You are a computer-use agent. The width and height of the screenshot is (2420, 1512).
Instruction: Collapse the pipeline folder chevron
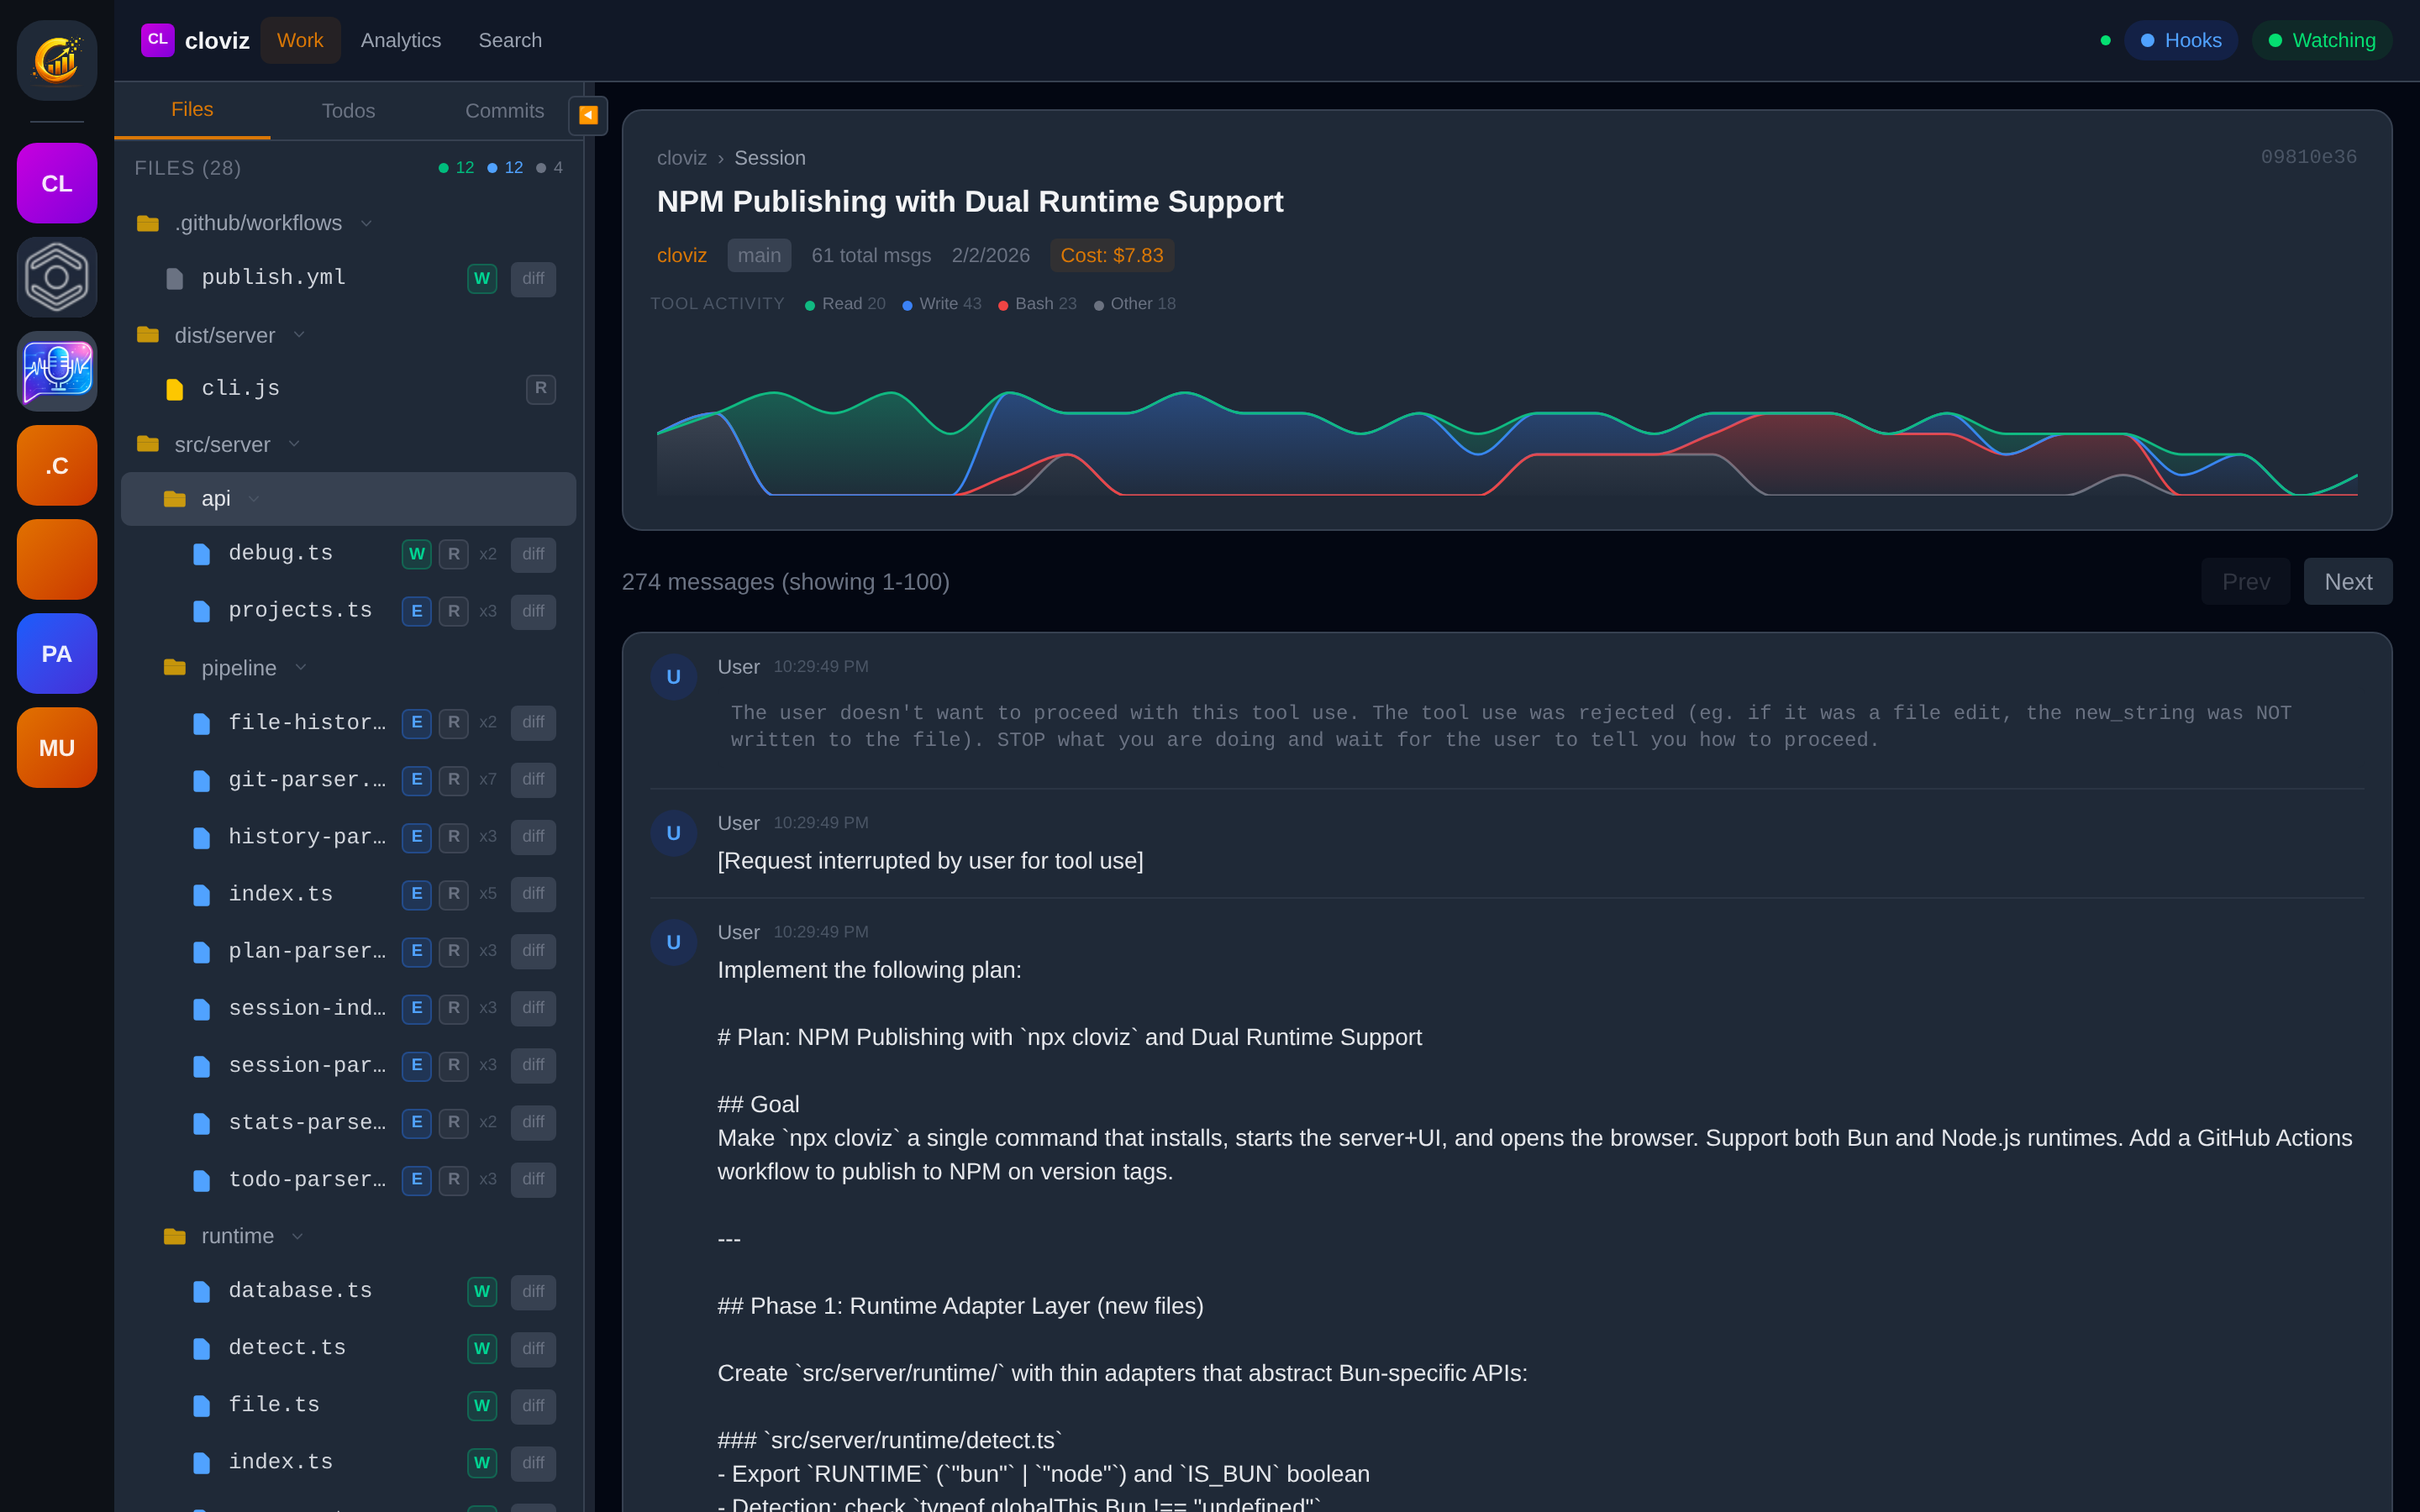pyautogui.click(x=301, y=668)
